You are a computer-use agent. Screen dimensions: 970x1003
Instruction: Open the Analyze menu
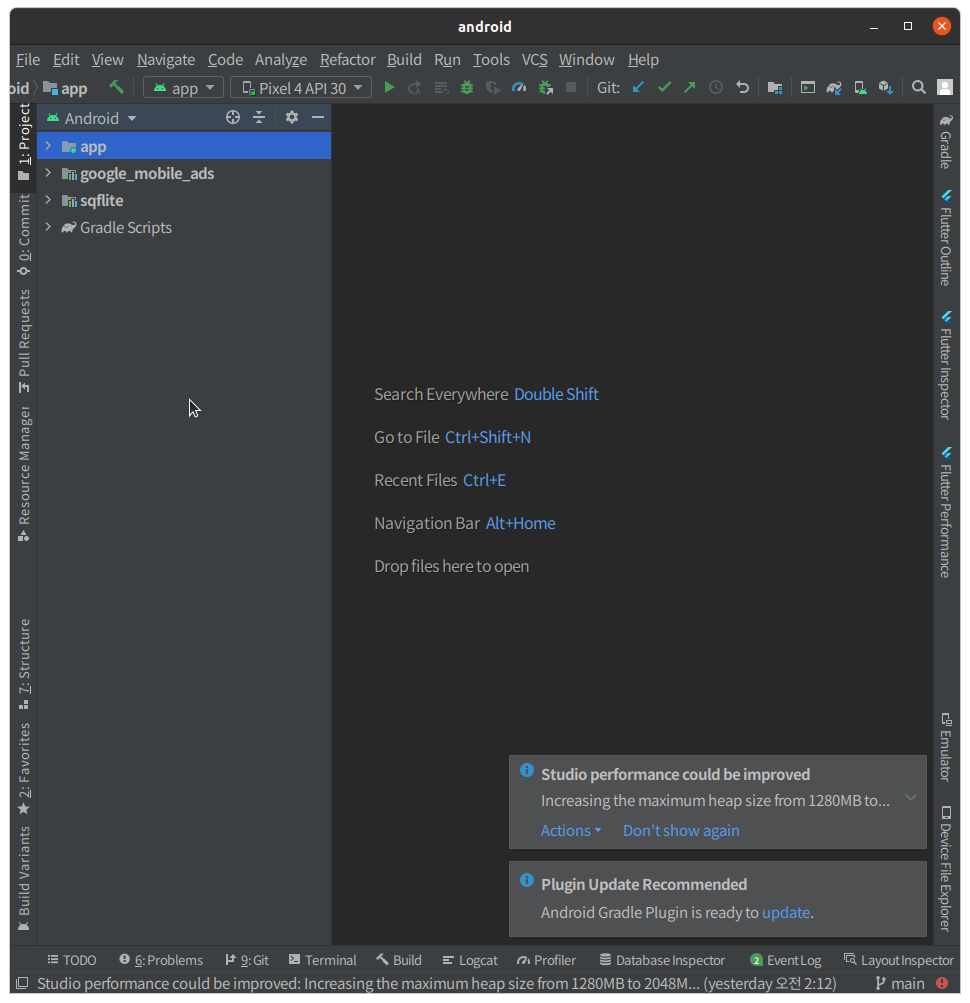pos(281,59)
